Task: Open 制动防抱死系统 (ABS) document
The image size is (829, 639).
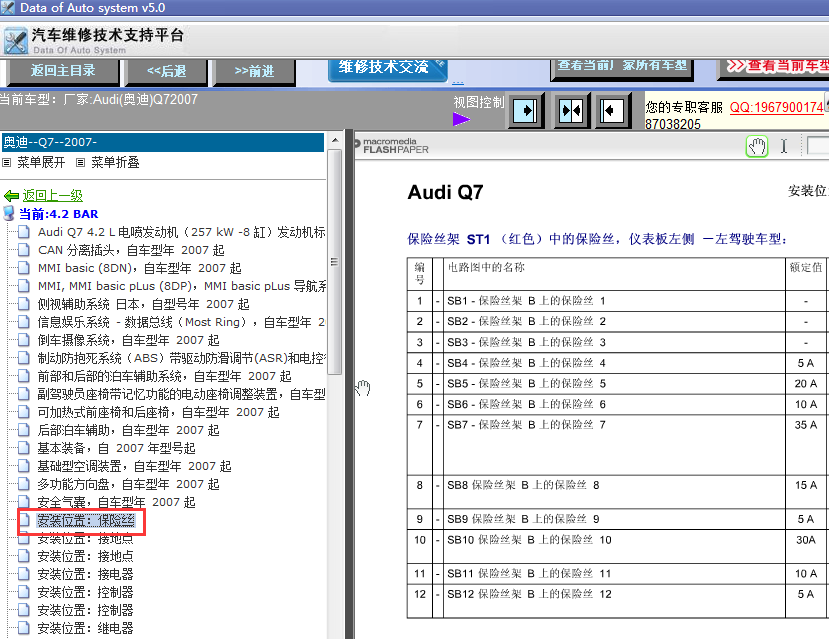Action: pyautogui.click(x=181, y=358)
